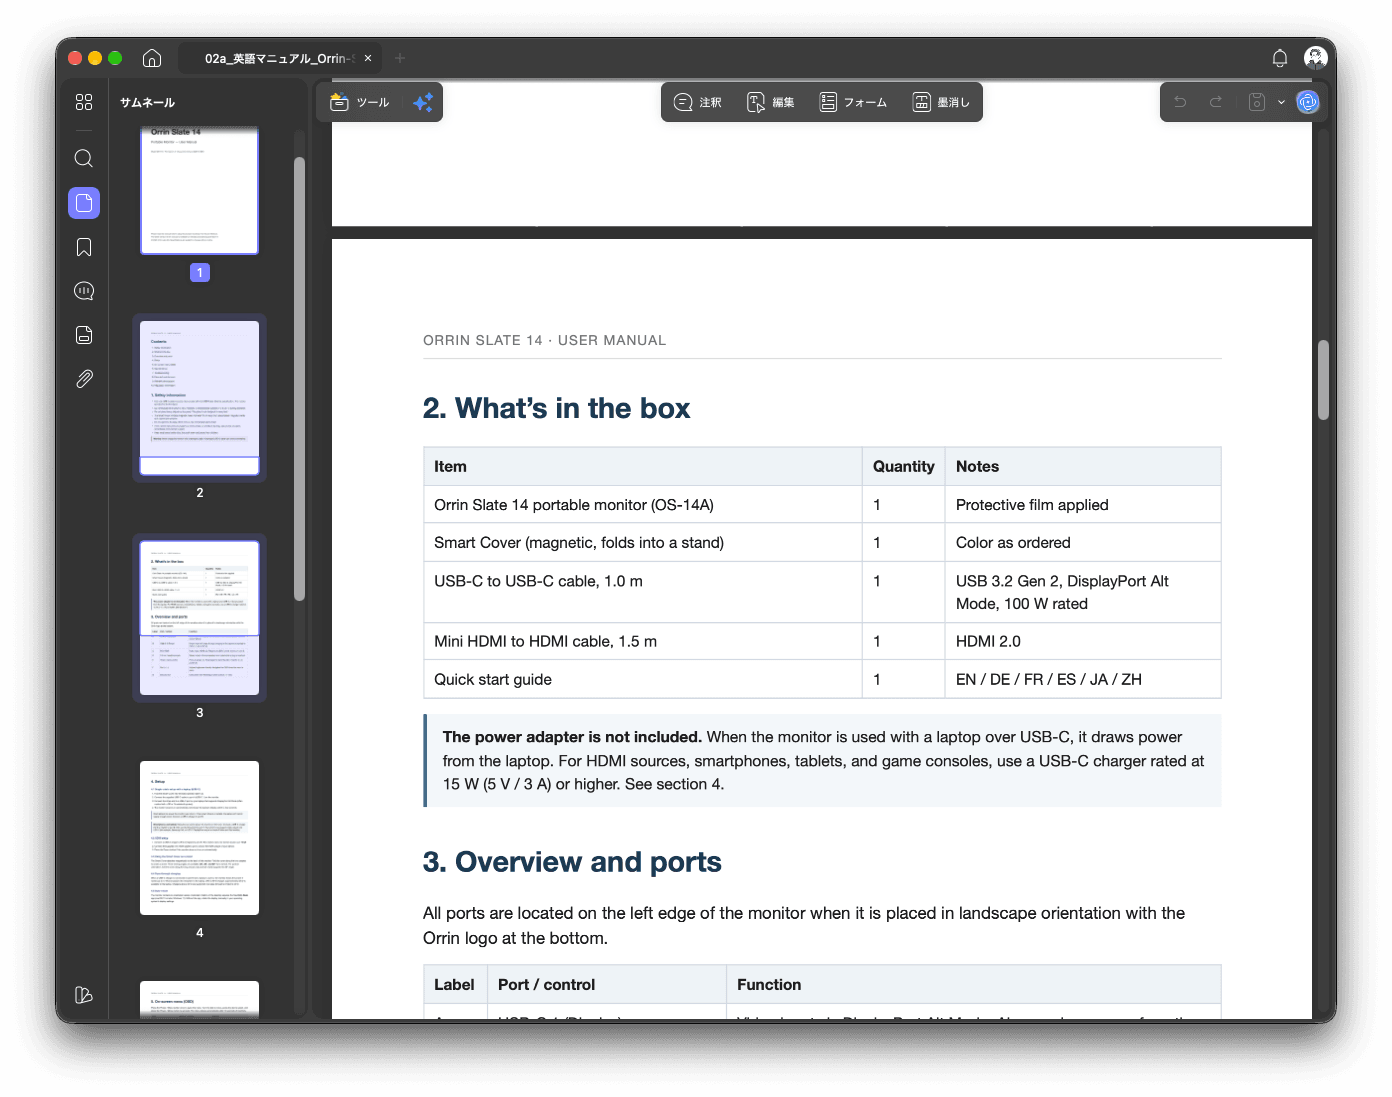The height and width of the screenshot is (1097, 1392).
Task: Open the document fields panel icon
Action: pyautogui.click(x=84, y=335)
